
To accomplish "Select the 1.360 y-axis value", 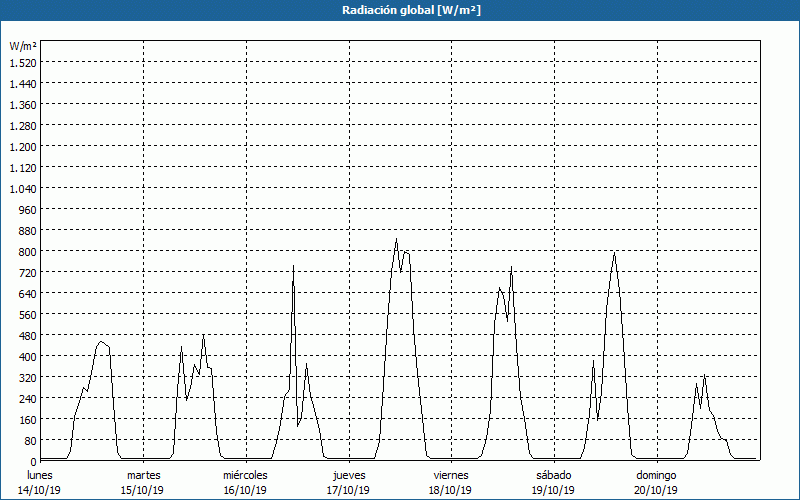I will [23, 105].
